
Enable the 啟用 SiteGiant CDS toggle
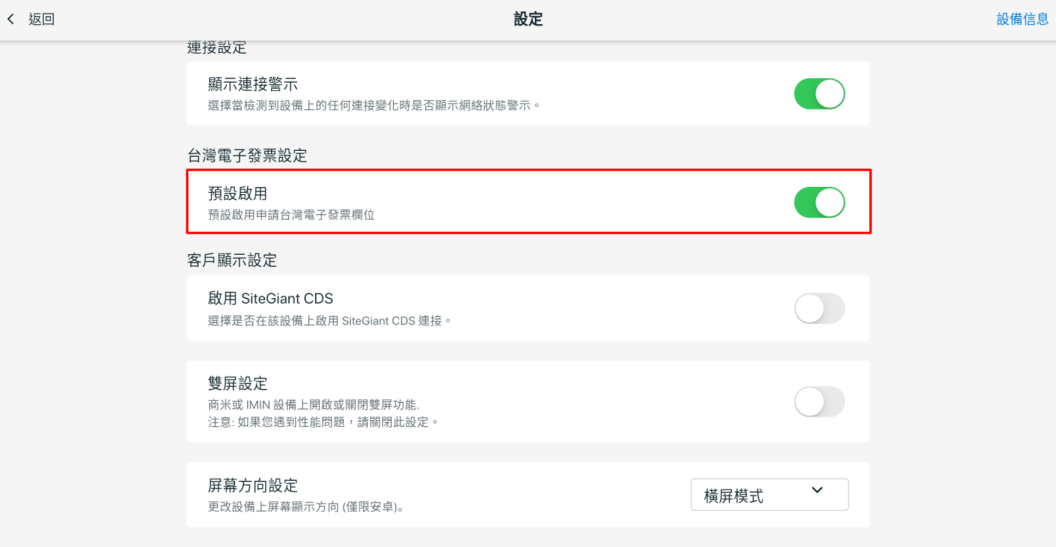[819, 309]
